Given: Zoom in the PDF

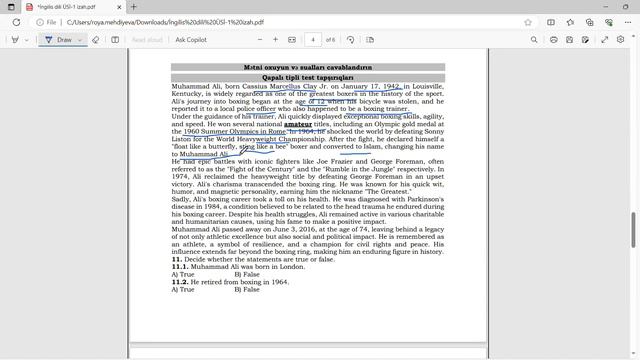Looking at the screenshot, I should (x=276, y=40).
